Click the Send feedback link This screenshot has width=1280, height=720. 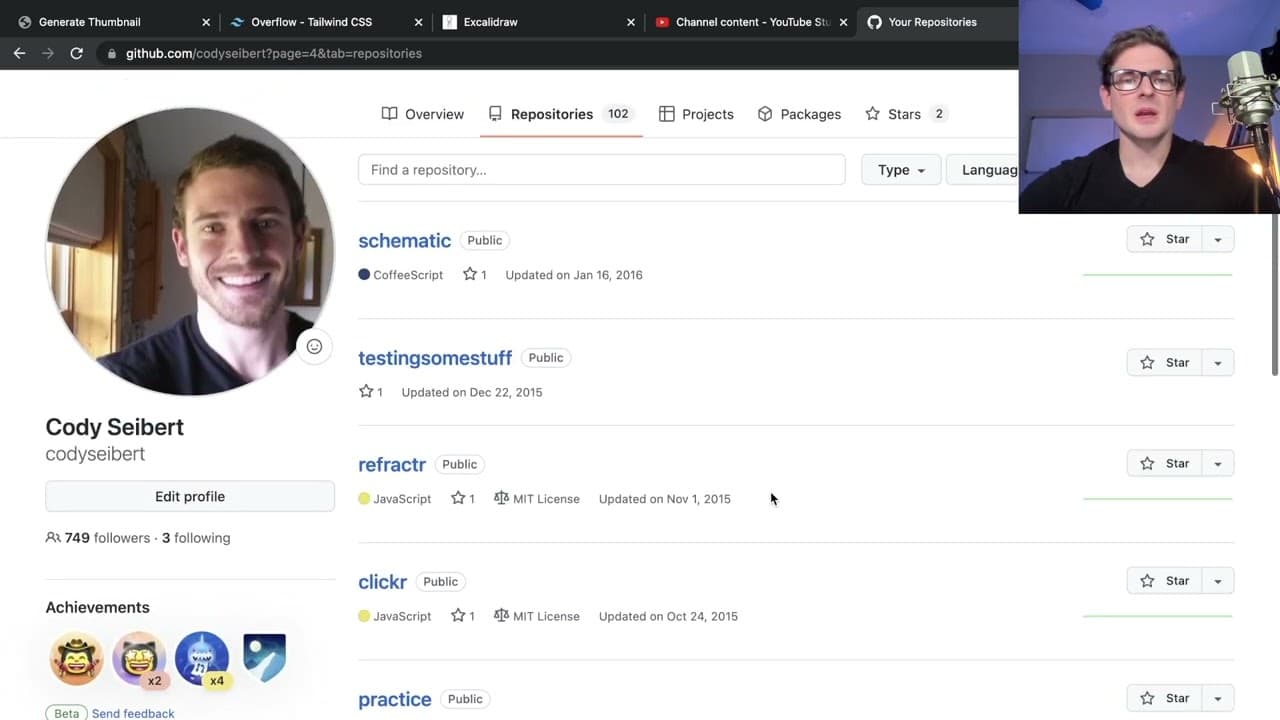click(x=133, y=713)
